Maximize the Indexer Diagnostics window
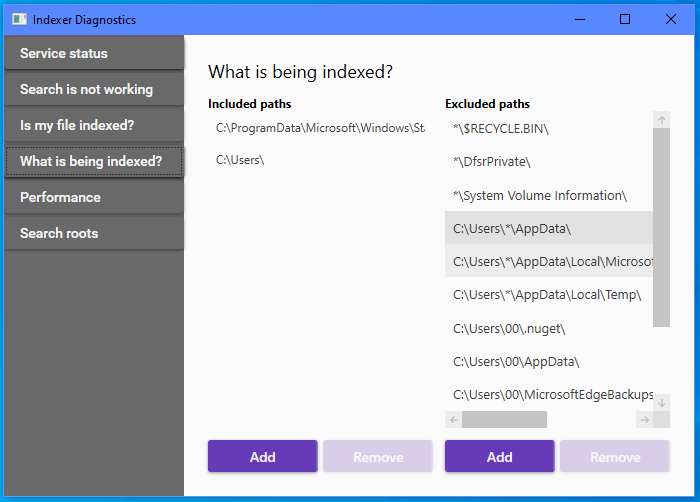 625,19
